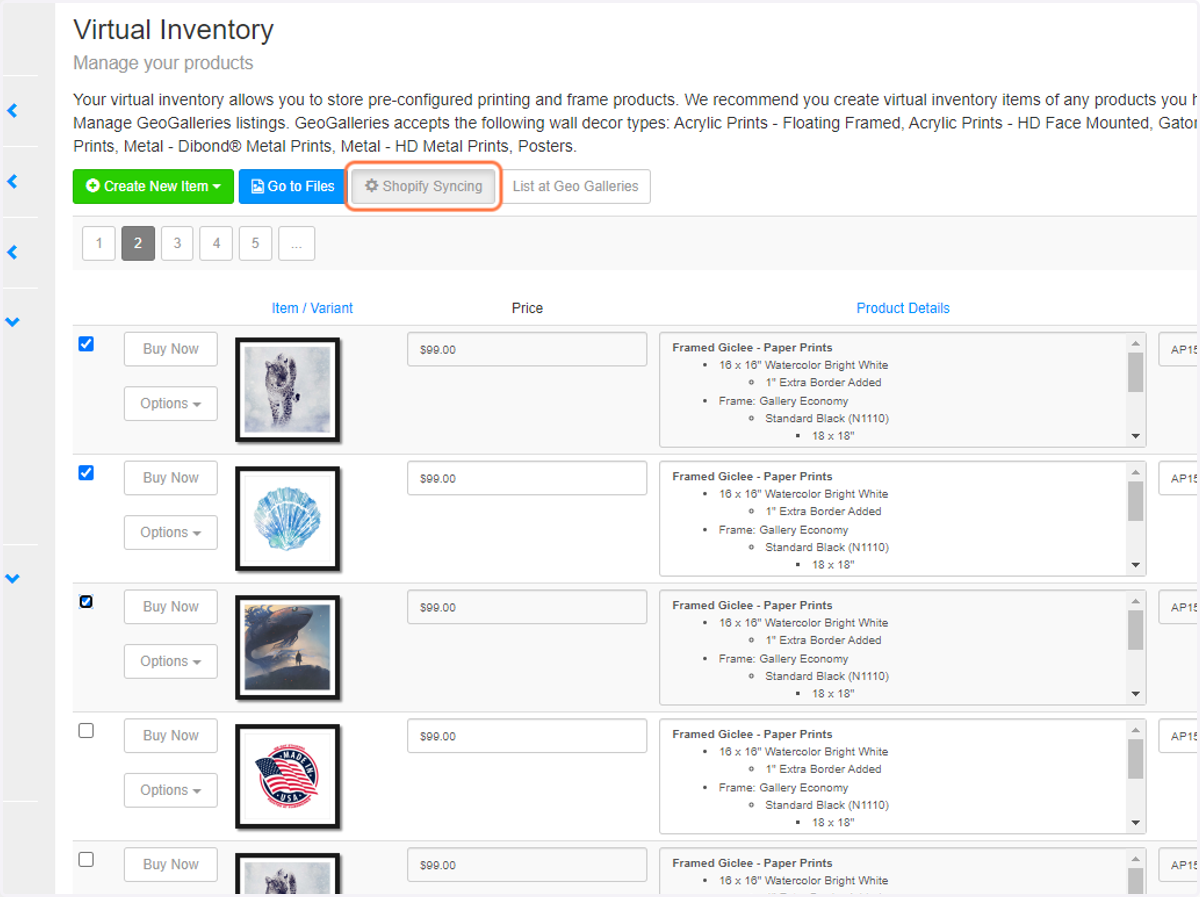Open the flying whale framed print thumbnail
The image size is (1200, 897).
coord(288,648)
